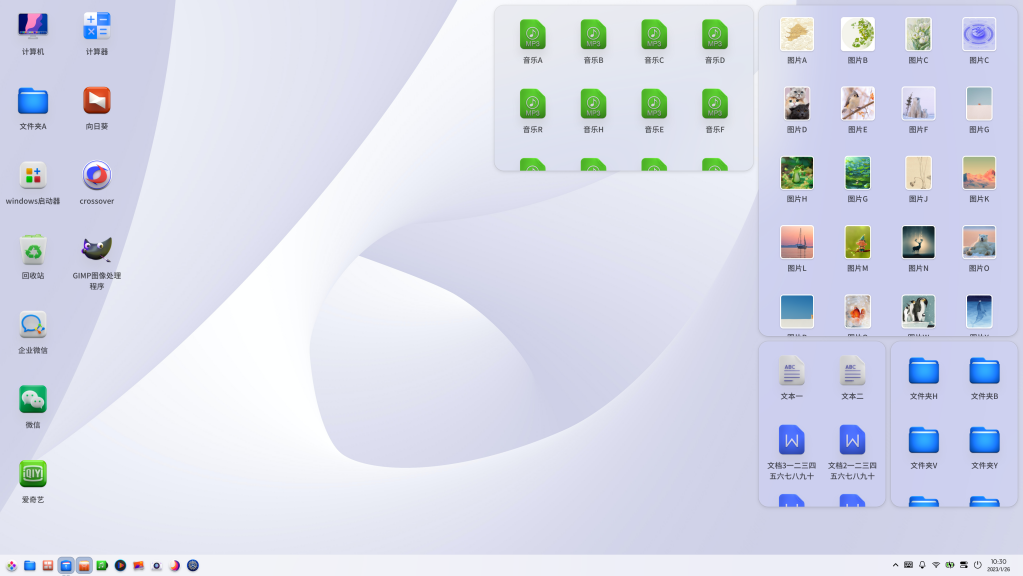Launch 微信 from the desktop

point(33,400)
